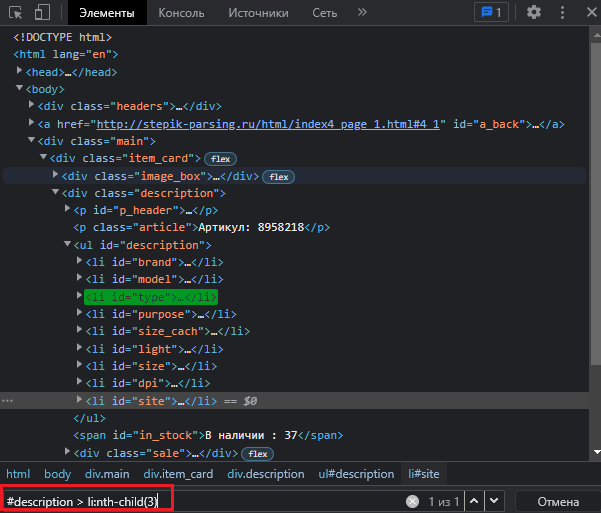Screen dimensions: 601x513
Task: Toggle device toolbar emulation icon
Action: (43, 13)
